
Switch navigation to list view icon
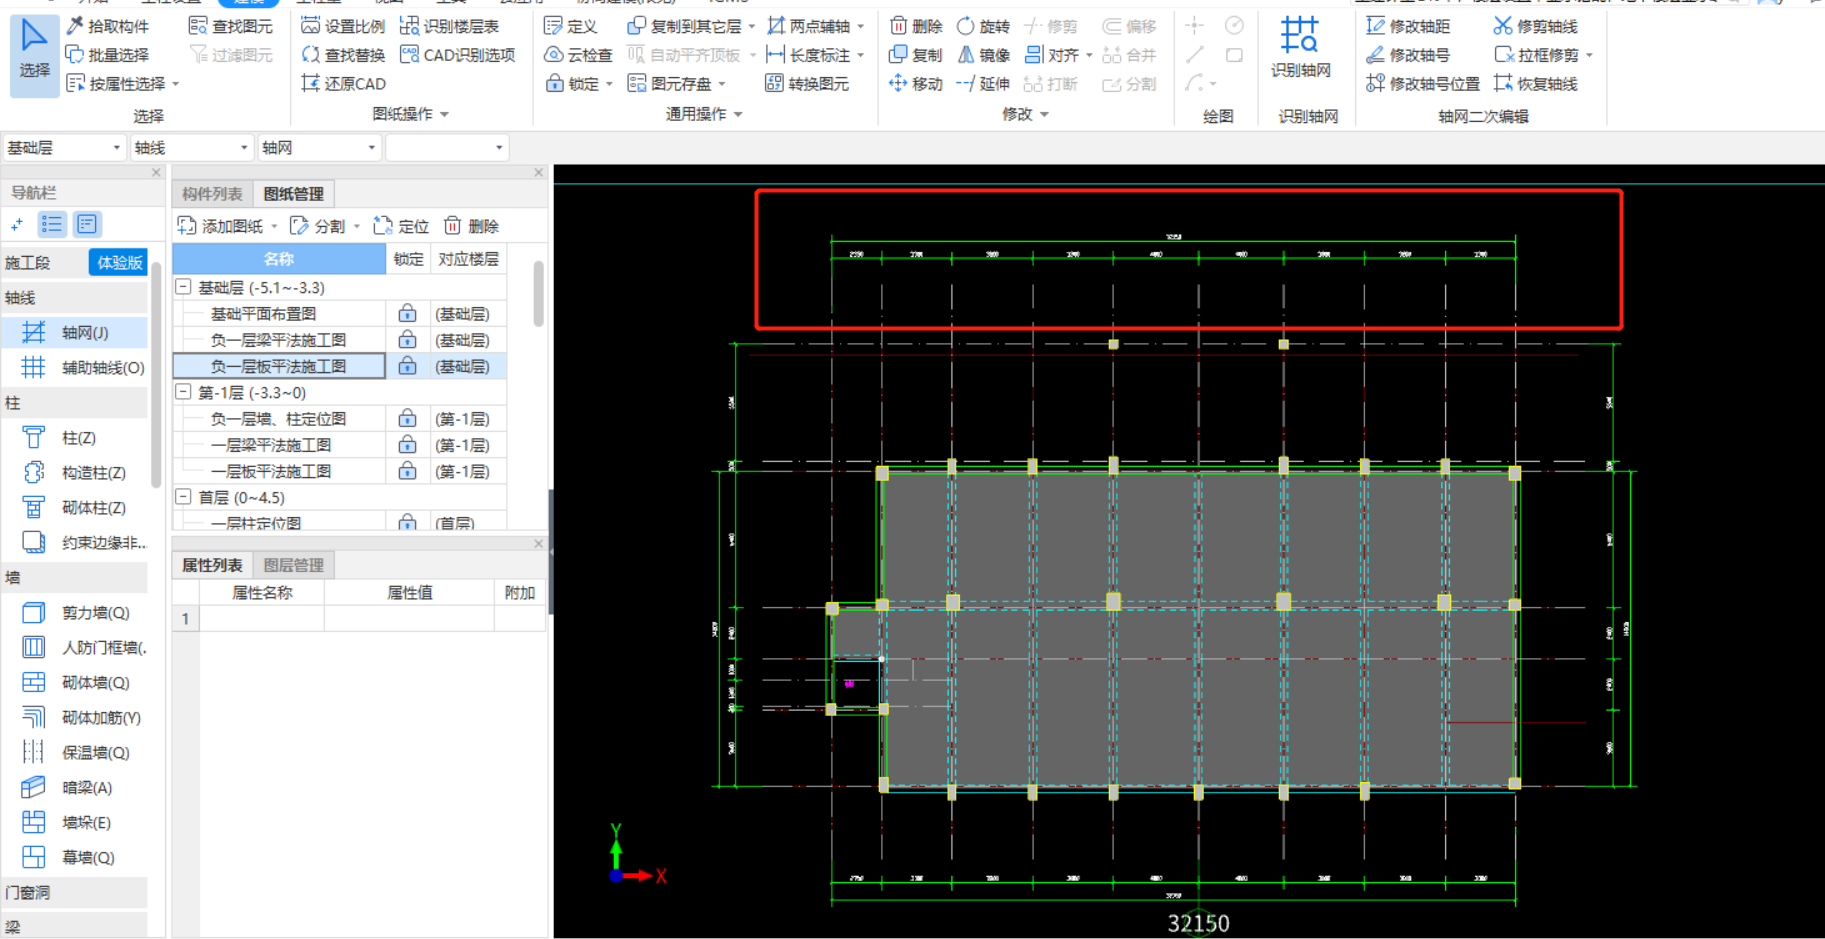click(x=52, y=224)
